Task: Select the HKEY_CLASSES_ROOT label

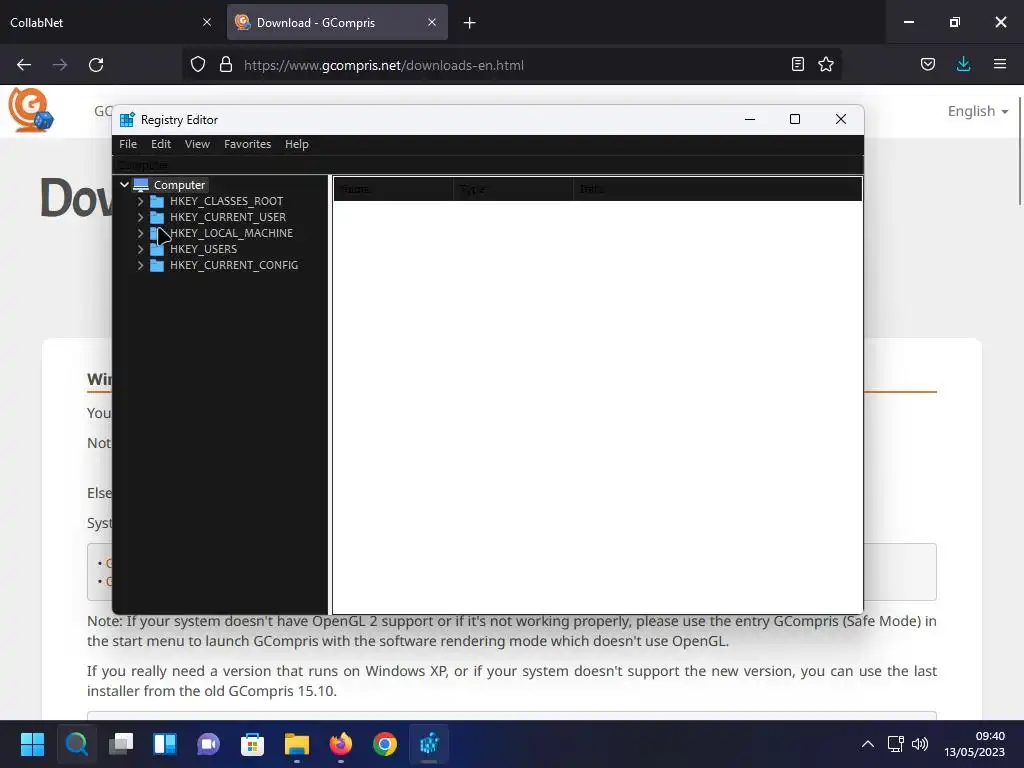Action: (x=227, y=201)
